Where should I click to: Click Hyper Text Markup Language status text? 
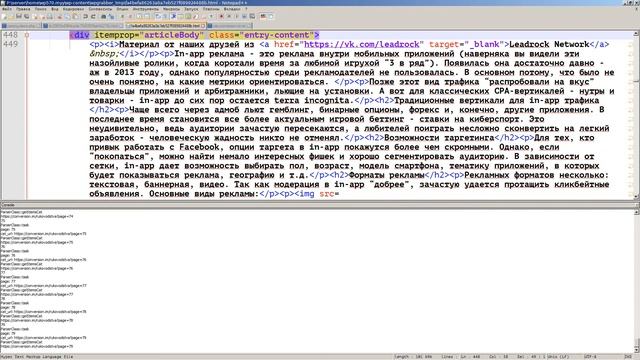(x=37, y=357)
